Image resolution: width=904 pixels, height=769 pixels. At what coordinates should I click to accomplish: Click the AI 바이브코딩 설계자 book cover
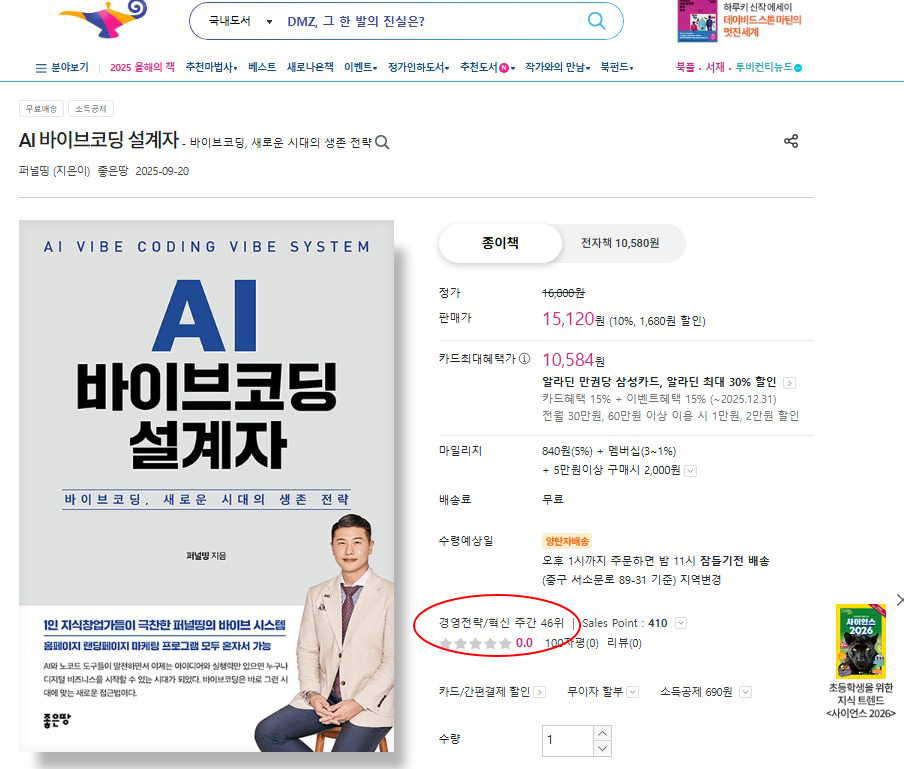(206, 485)
